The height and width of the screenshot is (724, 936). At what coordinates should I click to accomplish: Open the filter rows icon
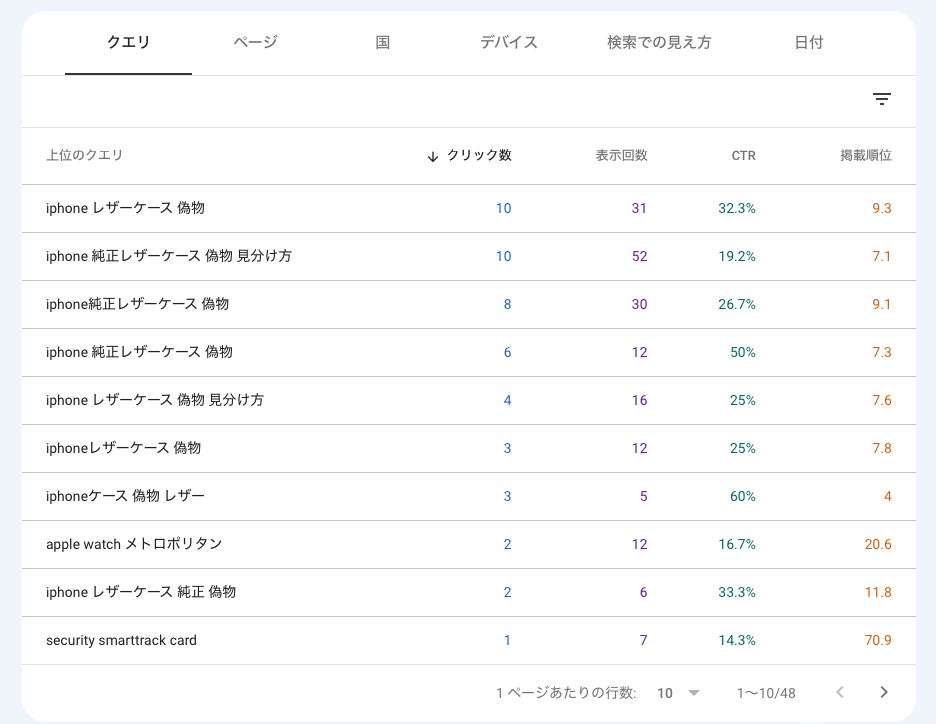[x=881, y=99]
